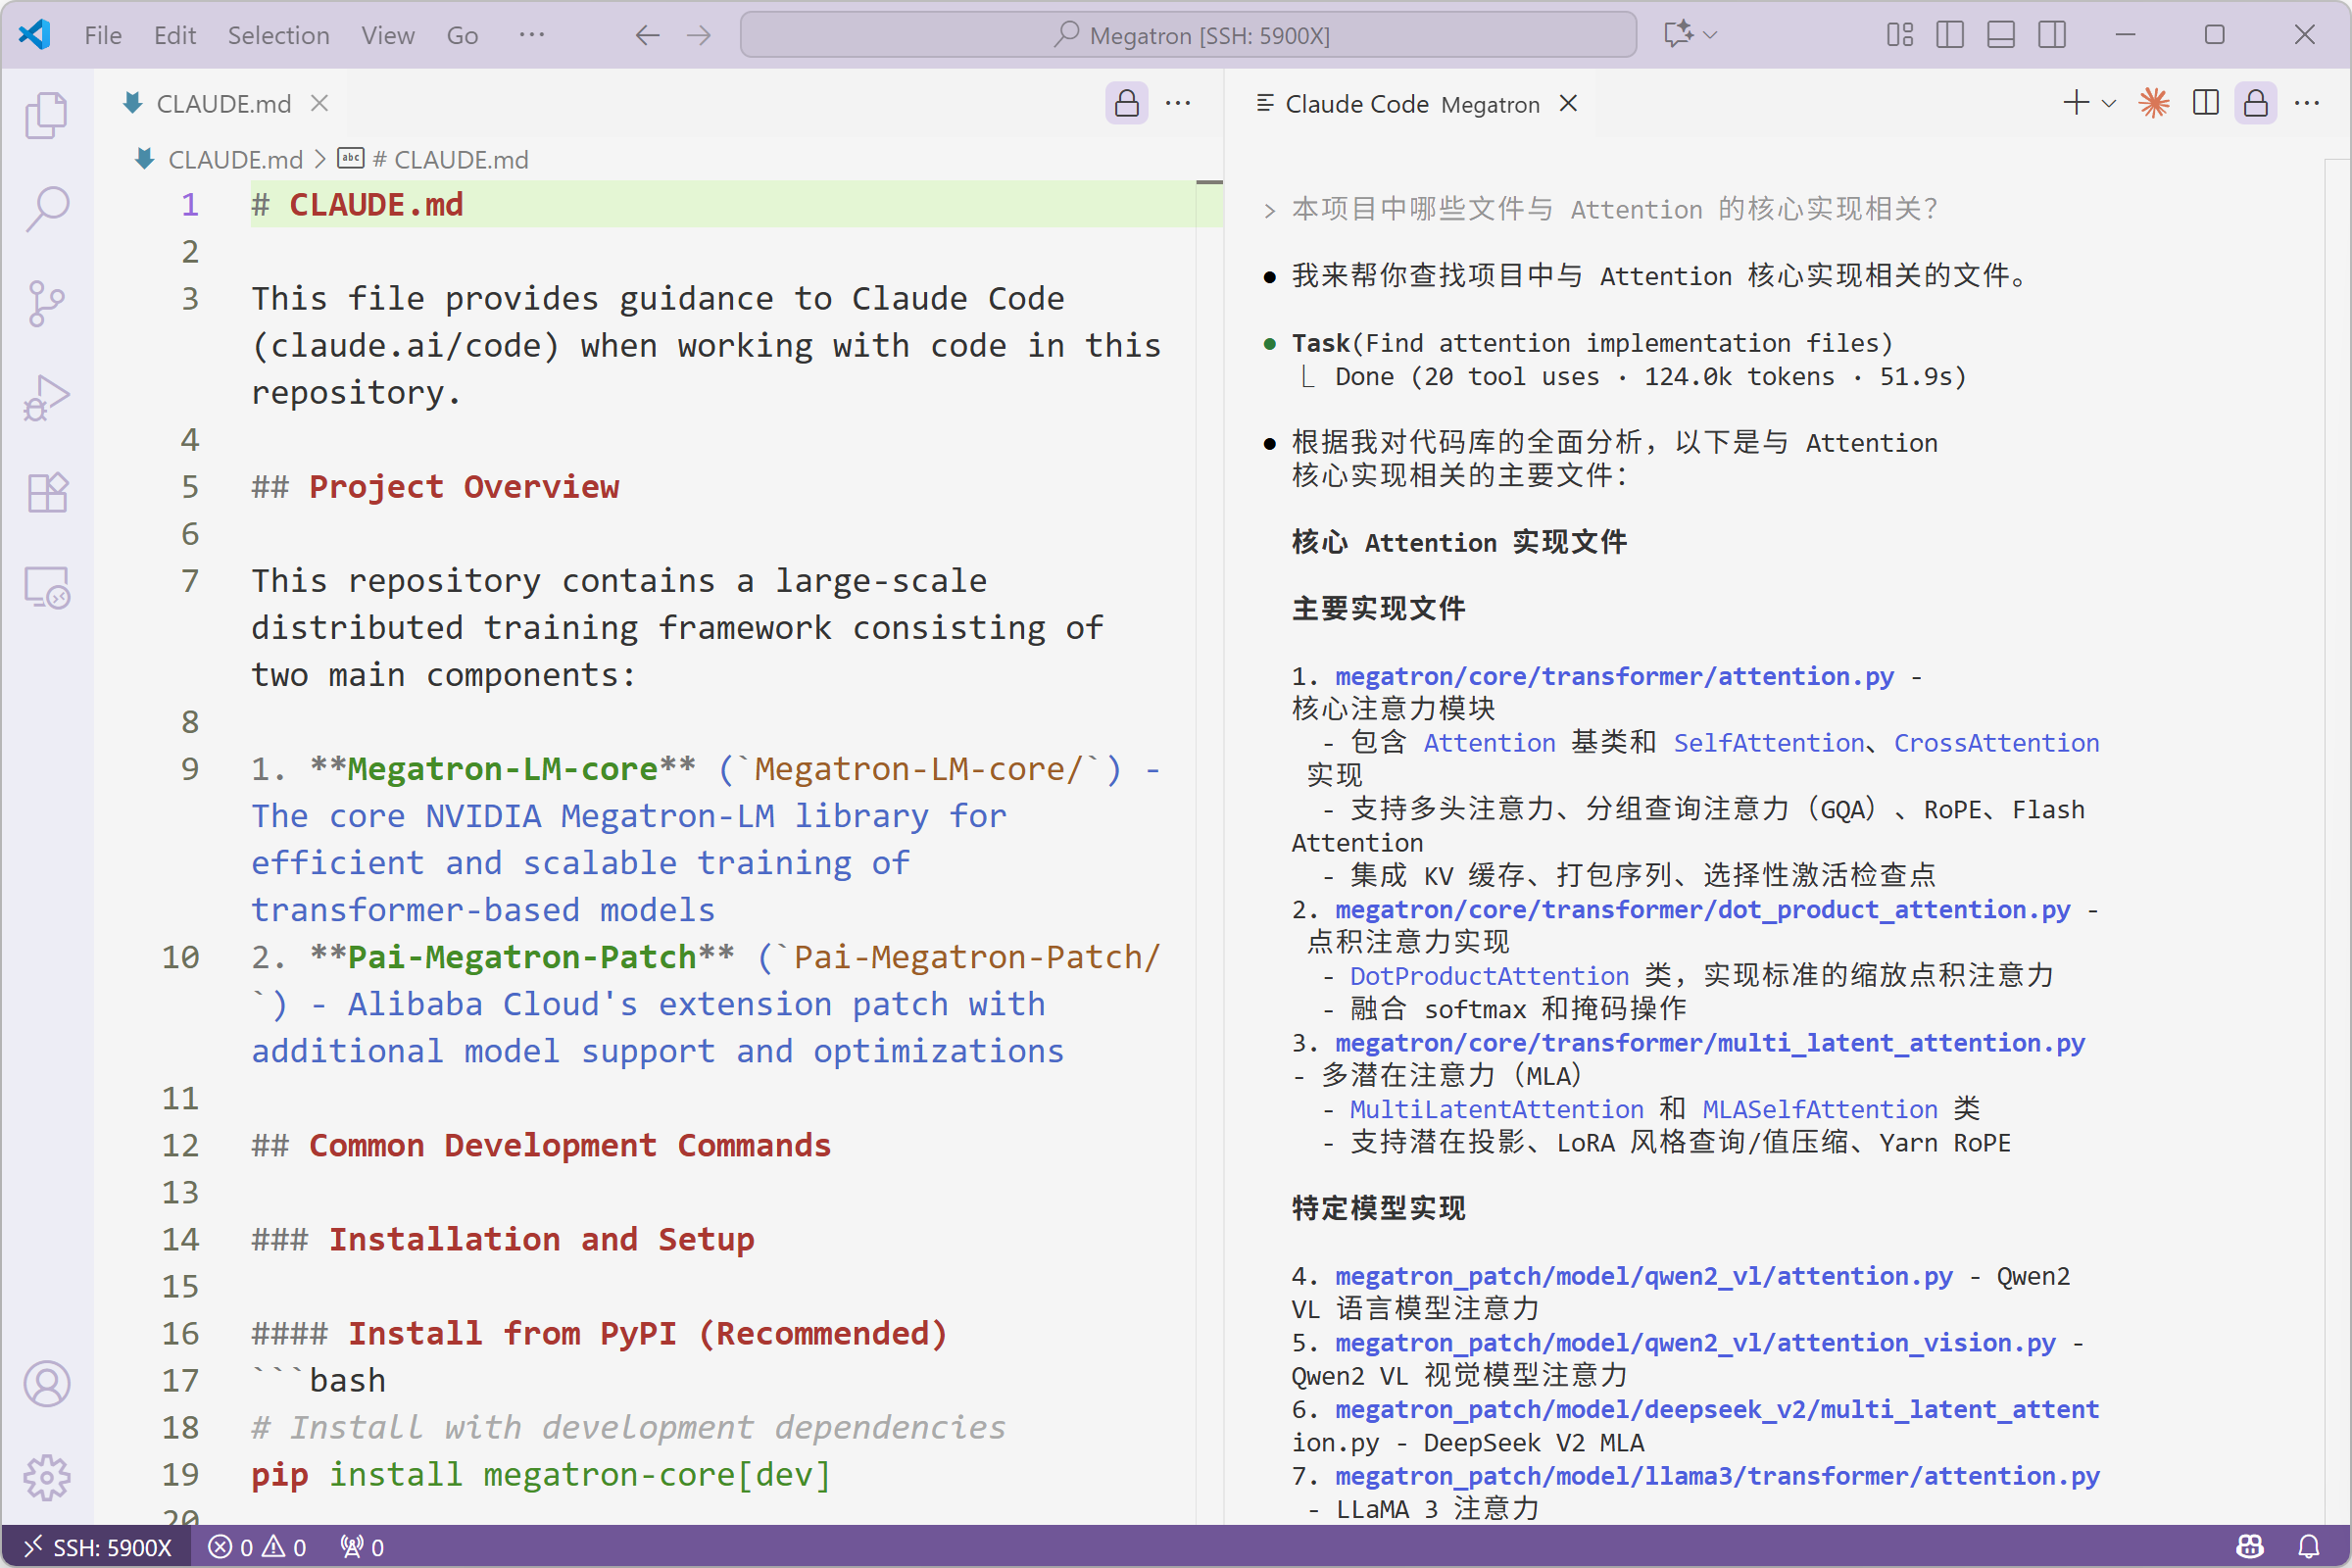Click the SSH: 5900X remote indicator
Screen dimensions: 2352x1568
point(97,1547)
